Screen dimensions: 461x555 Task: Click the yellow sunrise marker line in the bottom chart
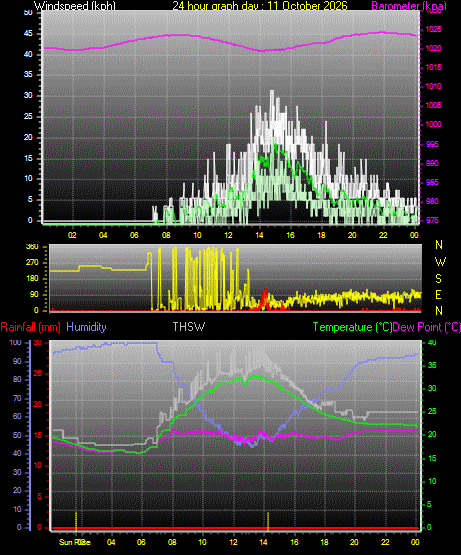pos(76,521)
